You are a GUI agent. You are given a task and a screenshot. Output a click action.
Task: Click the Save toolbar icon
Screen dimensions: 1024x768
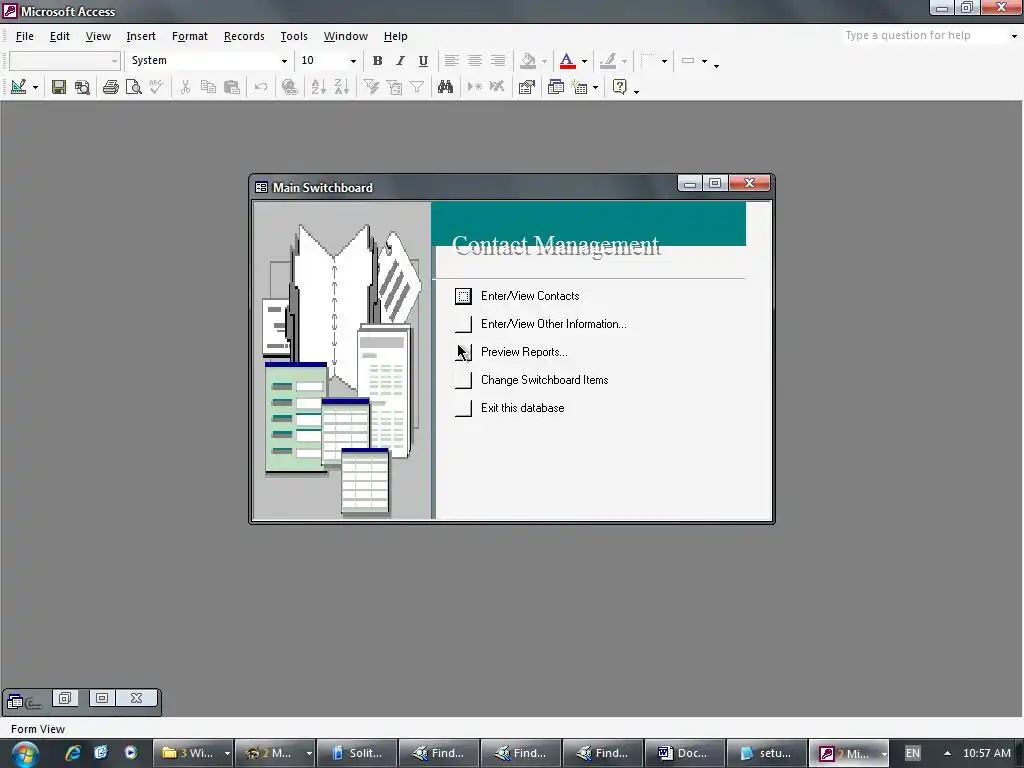(x=59, y=87)
